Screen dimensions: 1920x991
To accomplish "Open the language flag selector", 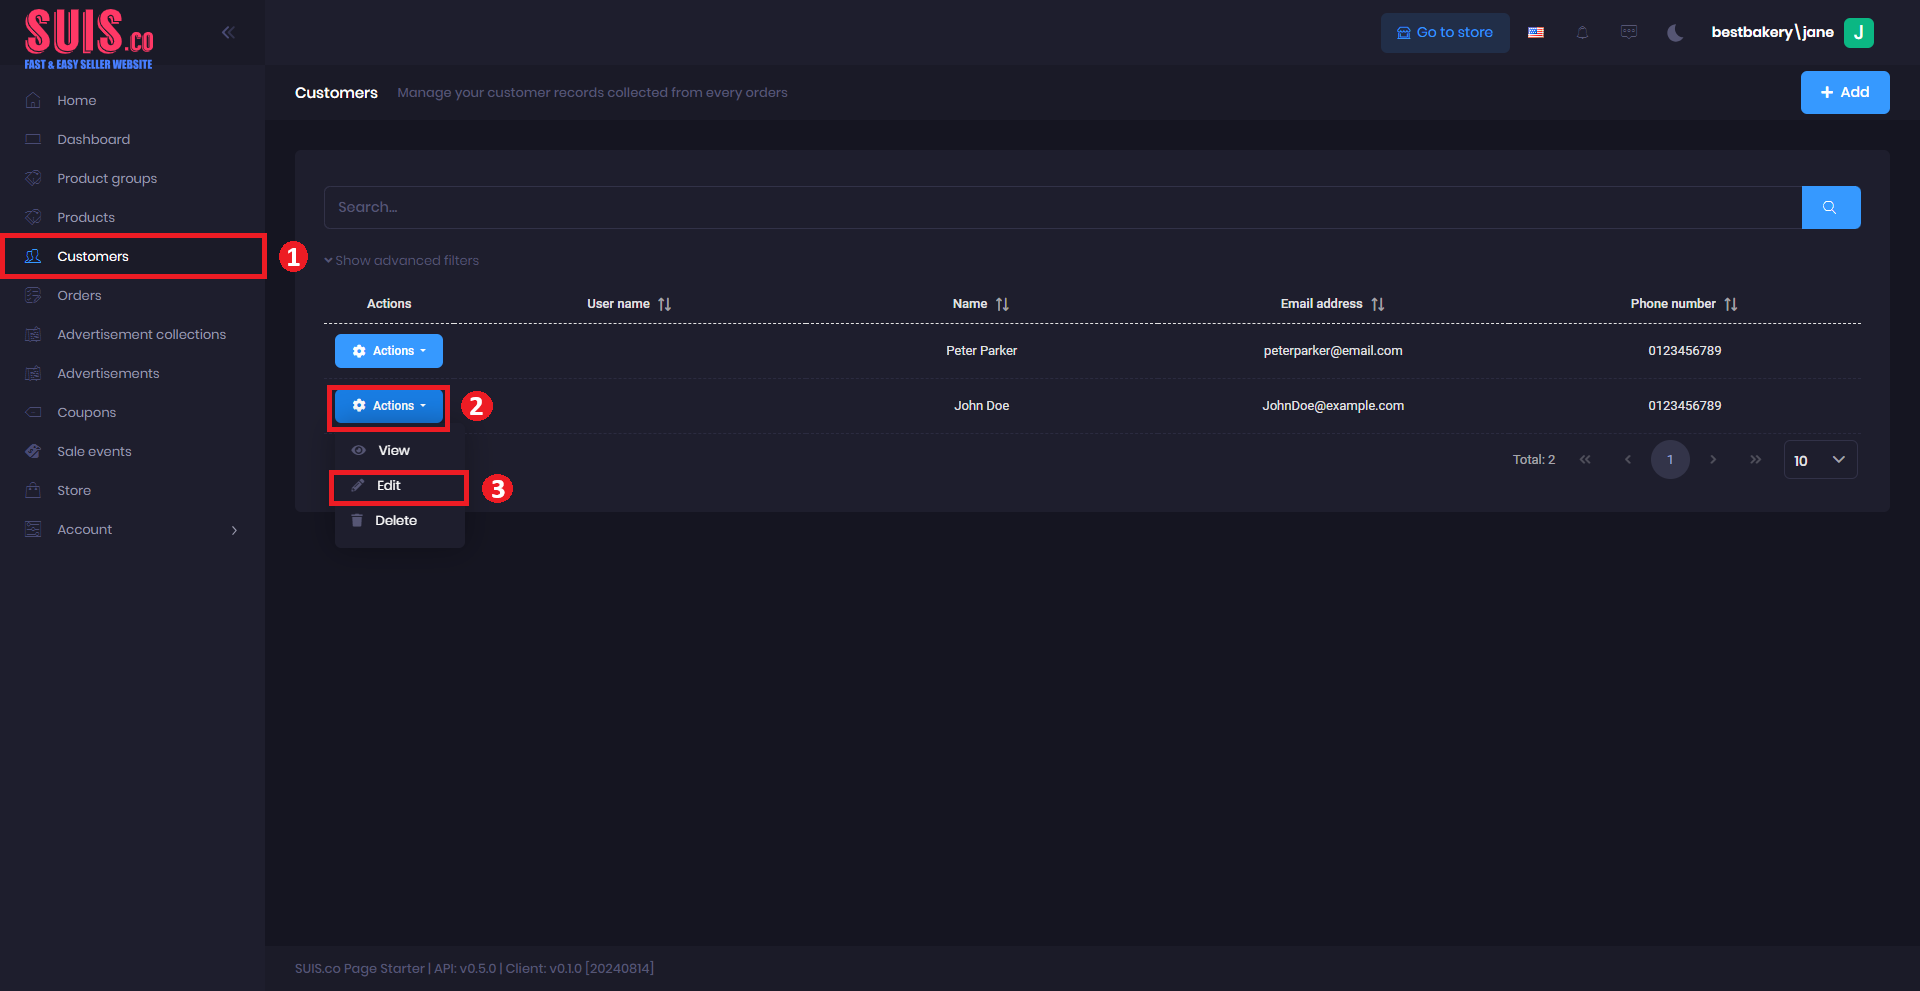I will [x=1536, y=33].
